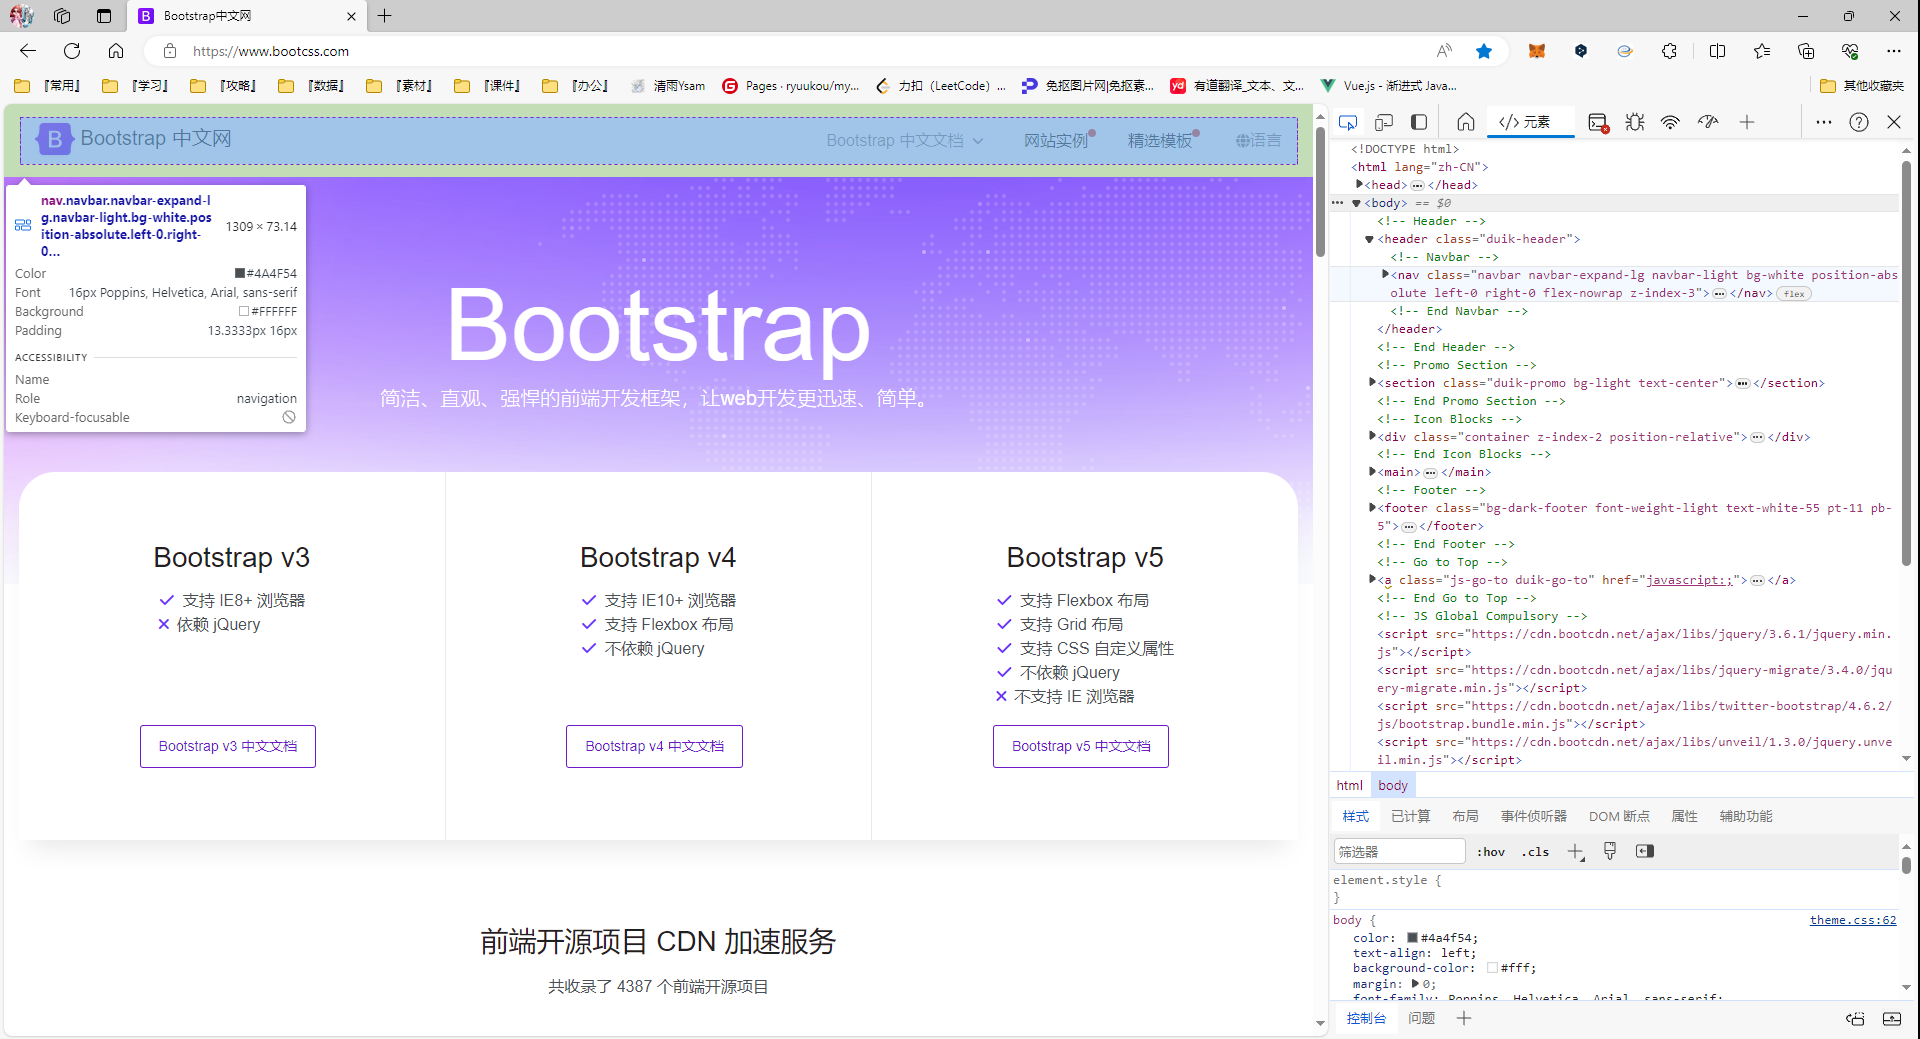The image size is (1920, 1039).
Task: Open the DevTools Welcome home icon
Action: pyautogui.click(x=1466, y=122)
